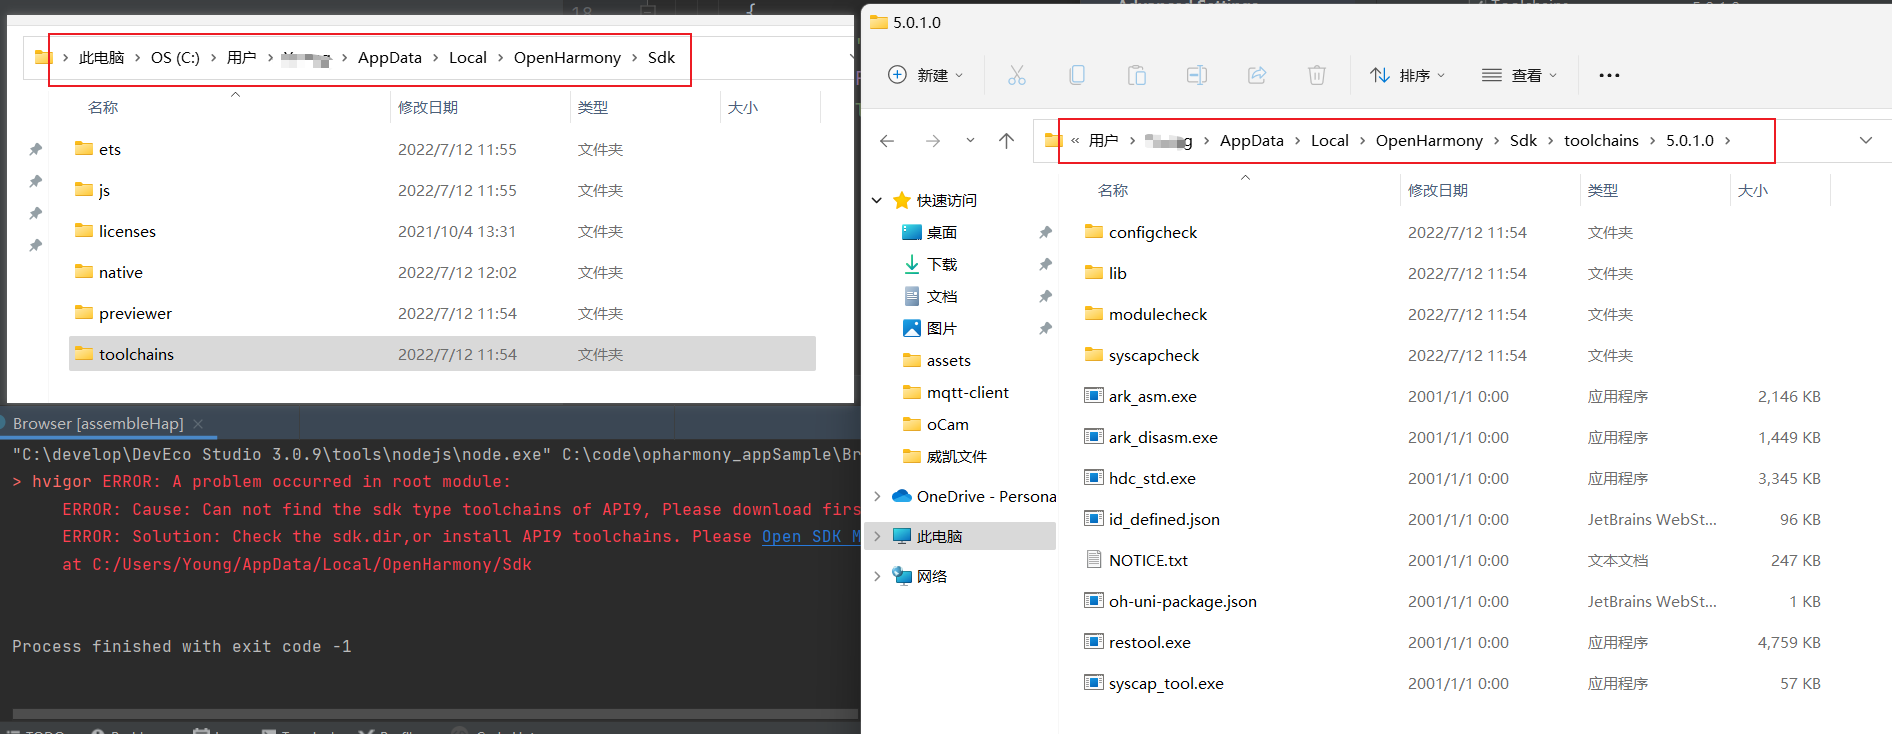The image size is (1892, 734).
Task: Open the oCam folder in sidebar
Action: click(947, 424)
